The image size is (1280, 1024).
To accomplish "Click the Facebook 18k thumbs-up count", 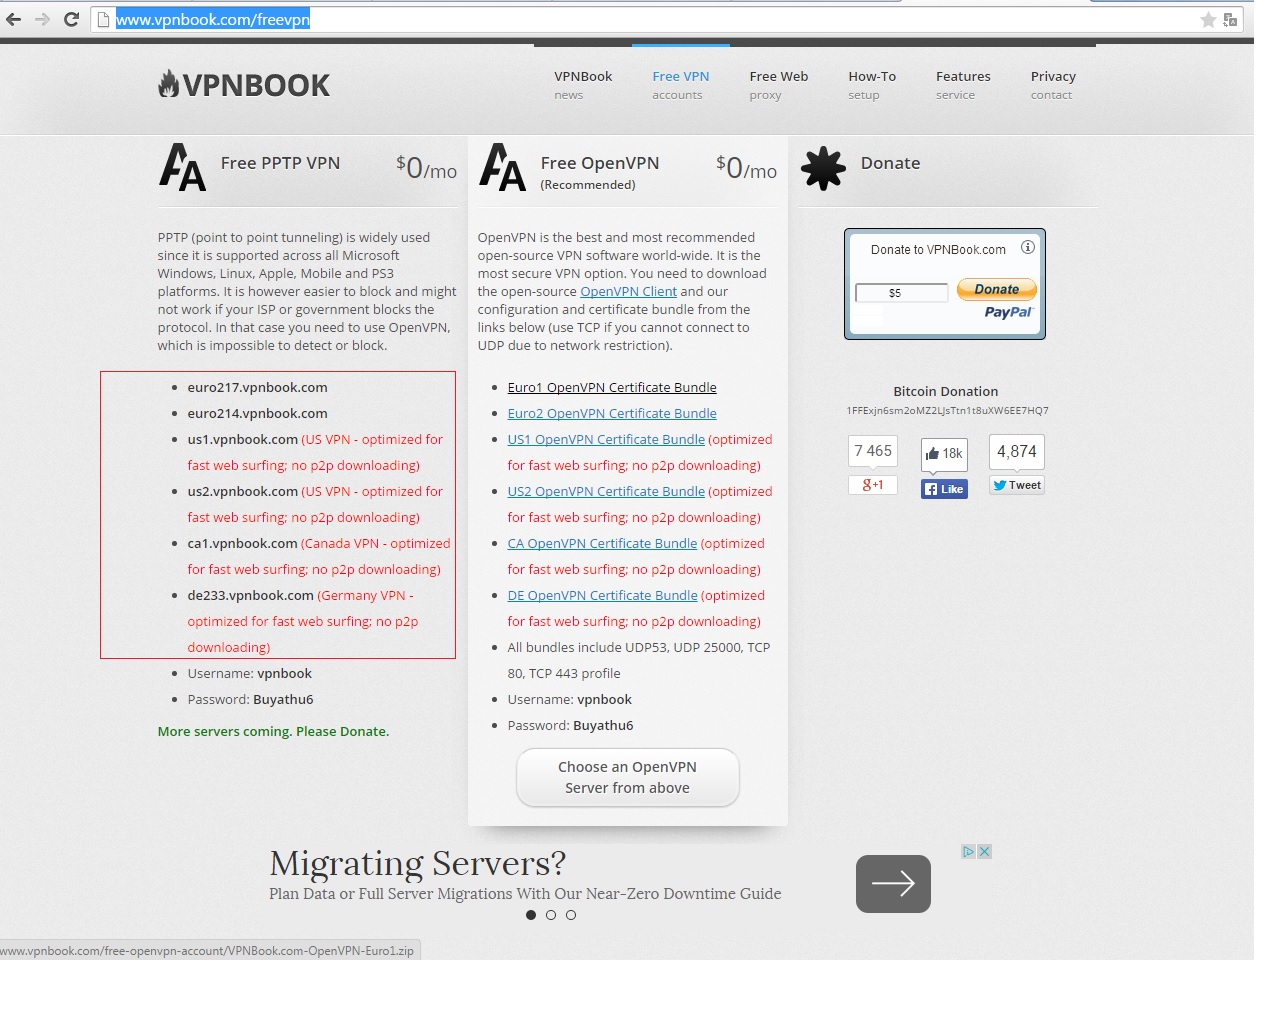I will 944,453.
